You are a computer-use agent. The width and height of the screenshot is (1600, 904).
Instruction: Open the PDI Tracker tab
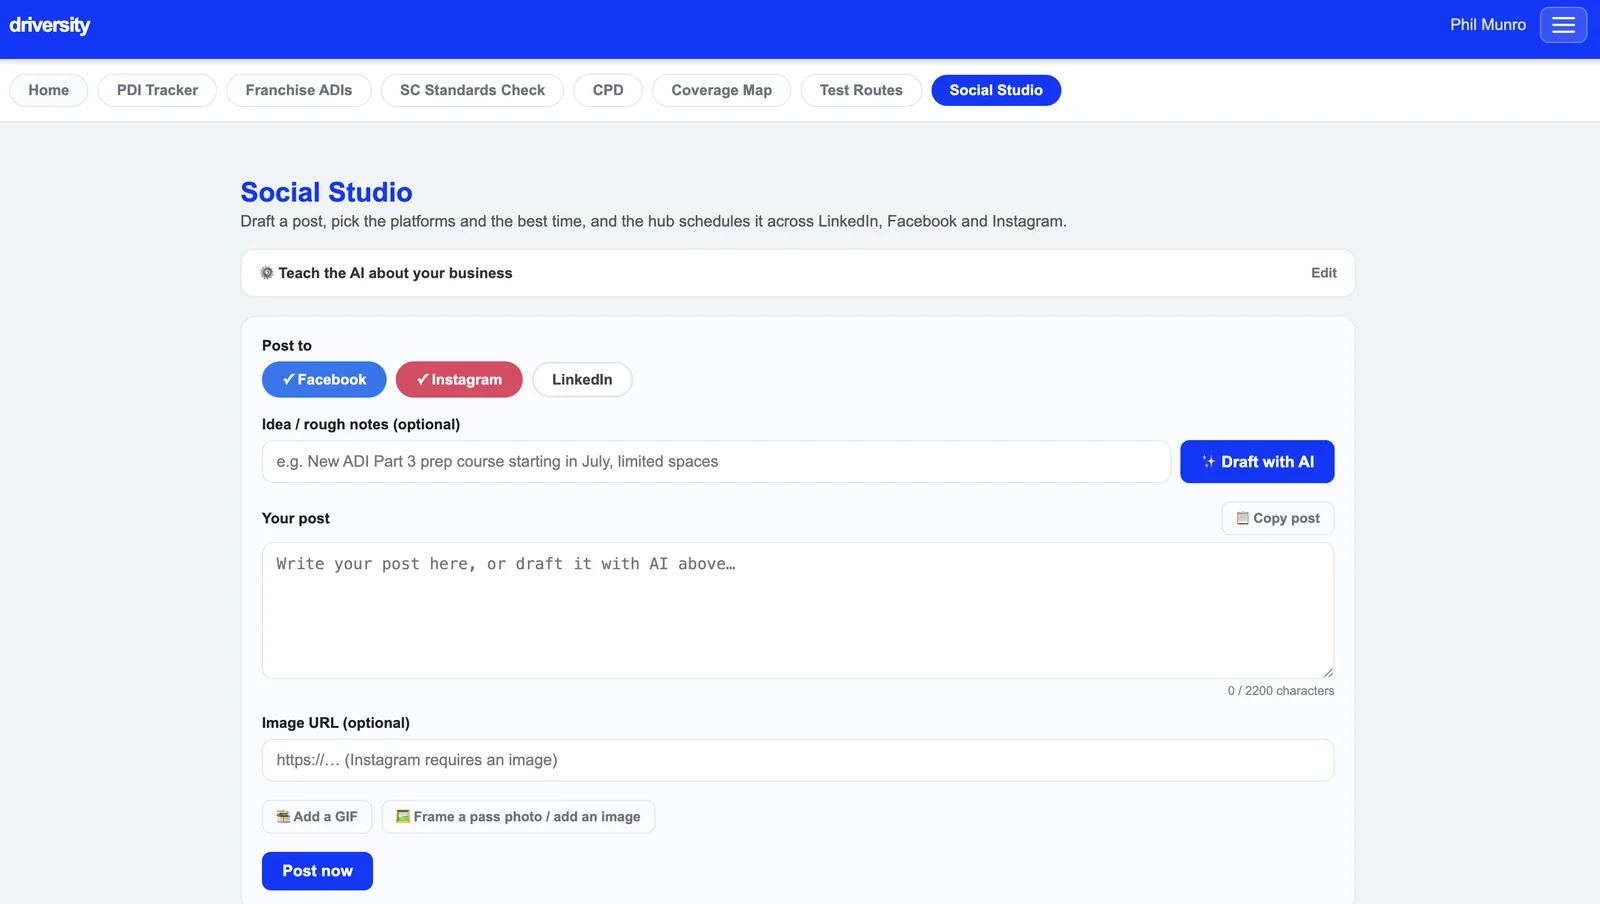click(x=157, y=90)
